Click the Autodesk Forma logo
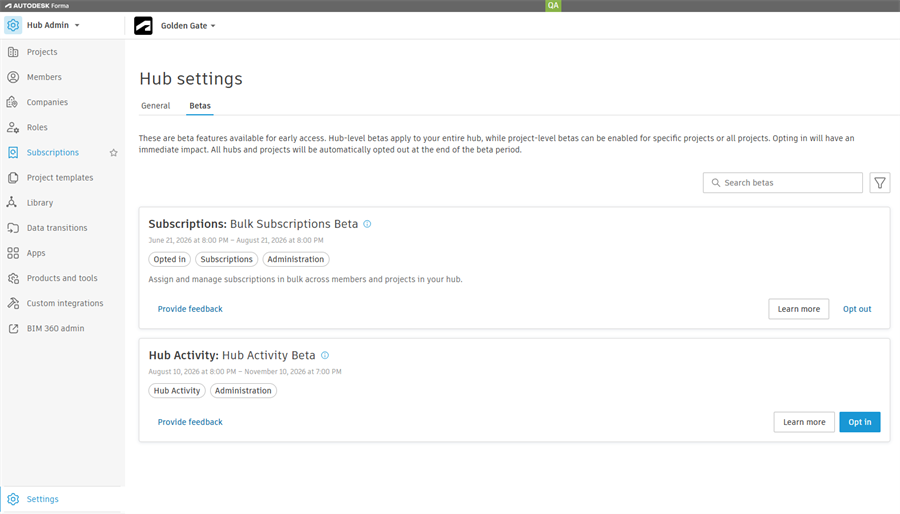Screen dimensions: 900x514 [37, 6]
